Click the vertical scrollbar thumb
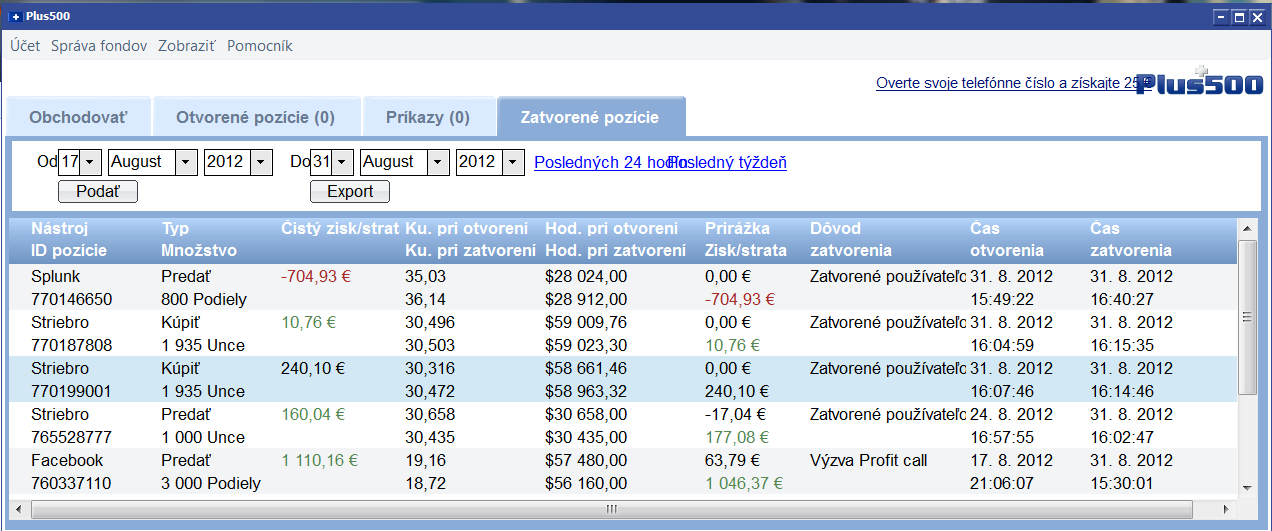This screenshot has width=1272, height=531. pos(1246,317)
